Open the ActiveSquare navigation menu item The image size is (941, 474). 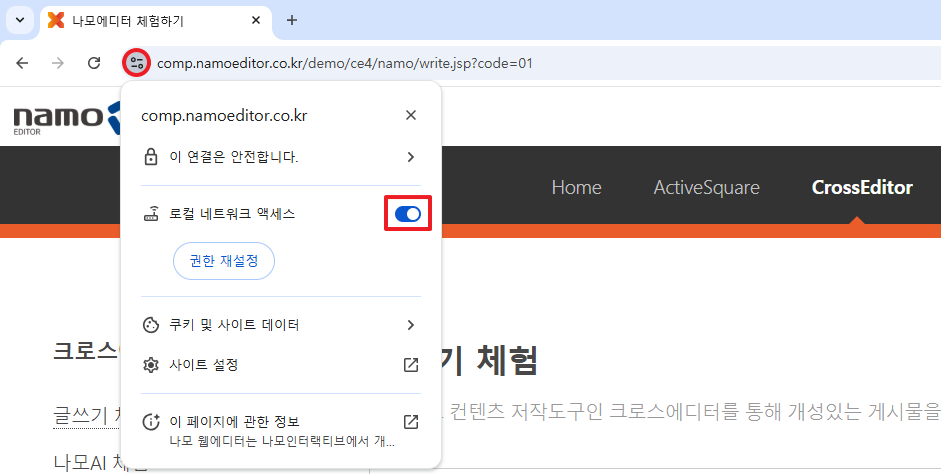pyautogui.click(x=706, y=188)
